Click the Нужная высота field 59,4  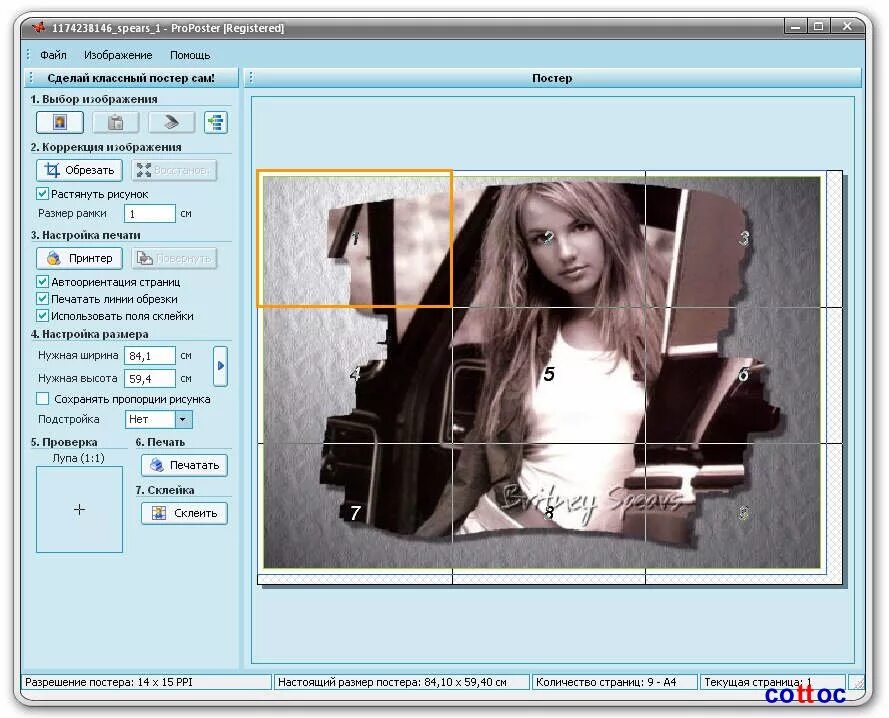point(150,378)
